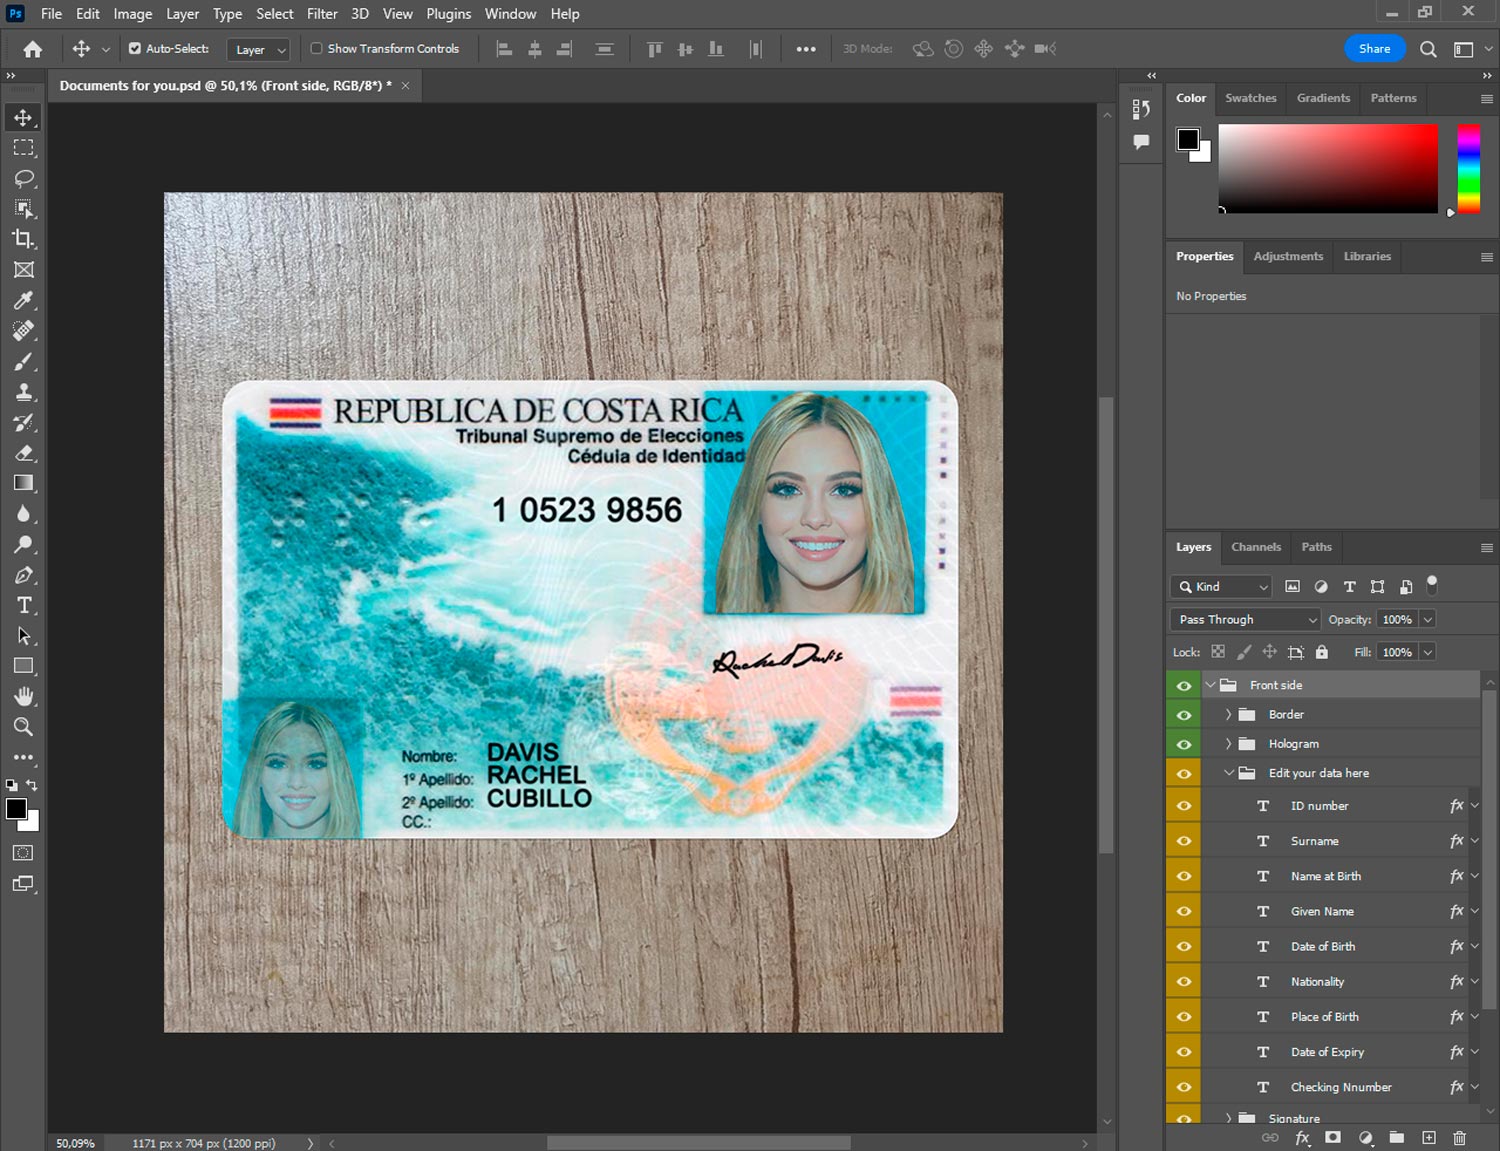Disable the Auto-Select checkbox

pyautogui.click(x=135, y=48)
